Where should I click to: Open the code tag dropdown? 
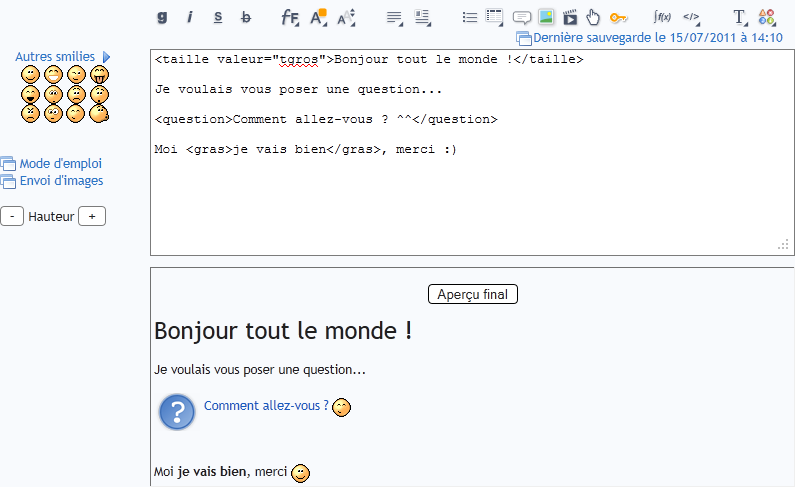pyautogui.click(x=692, y=18)
